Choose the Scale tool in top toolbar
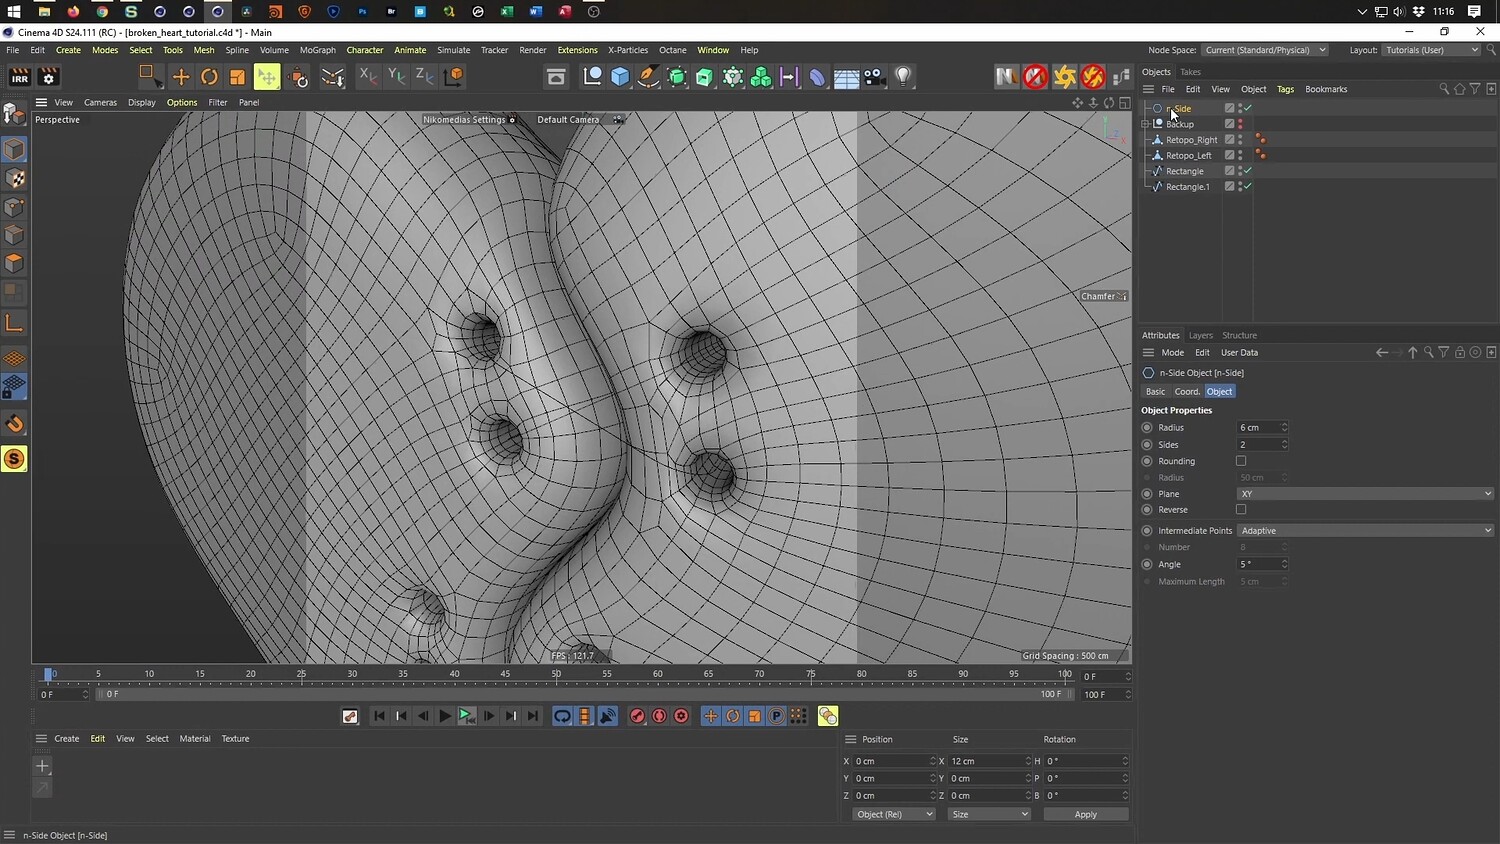Screen dimensions: 1500x844 (x=237, y=77)
